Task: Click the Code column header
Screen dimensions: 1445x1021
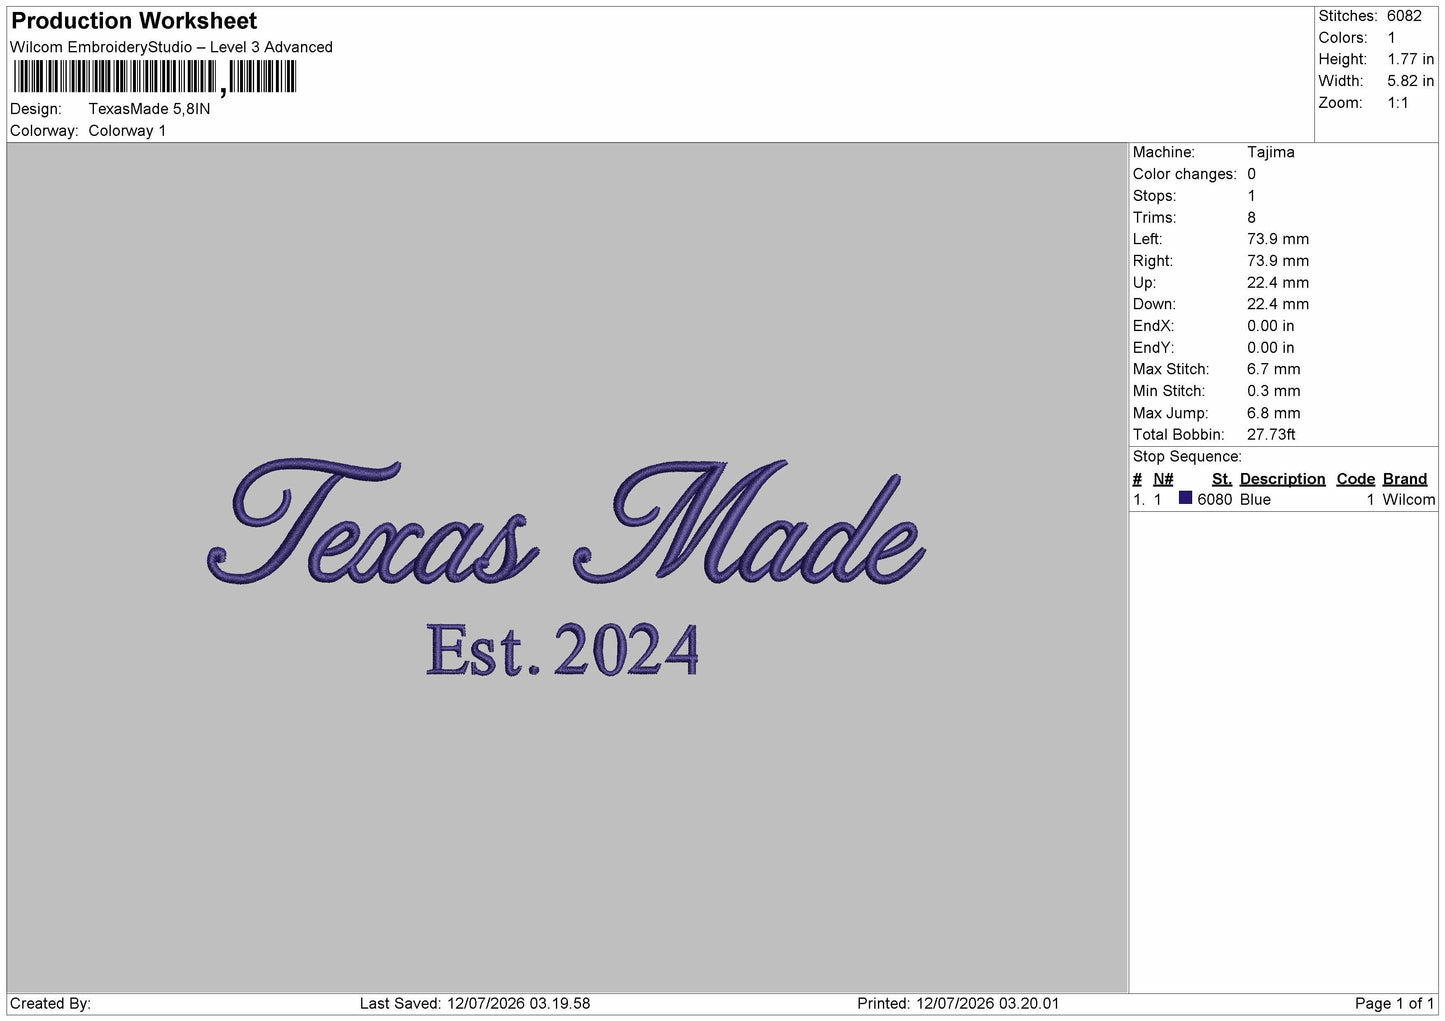Action: click(x=1355, y=479)
